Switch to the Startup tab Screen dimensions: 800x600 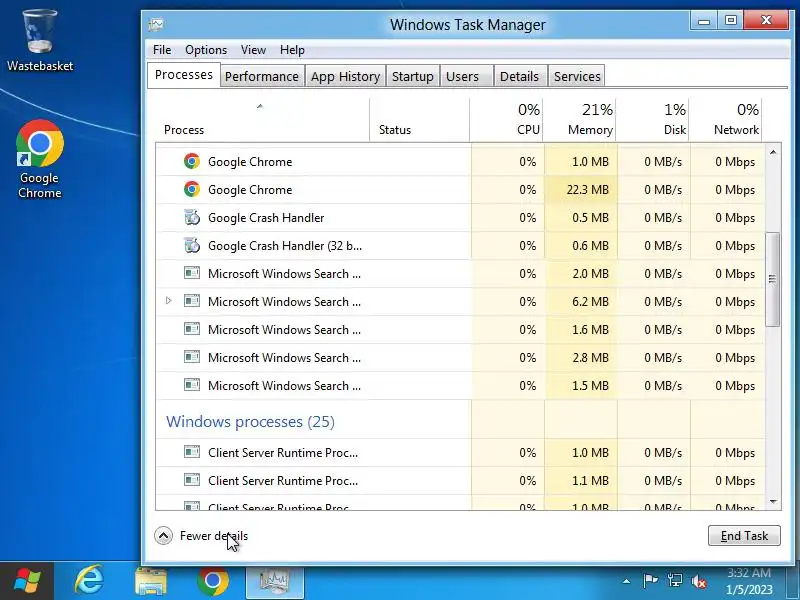412,77
